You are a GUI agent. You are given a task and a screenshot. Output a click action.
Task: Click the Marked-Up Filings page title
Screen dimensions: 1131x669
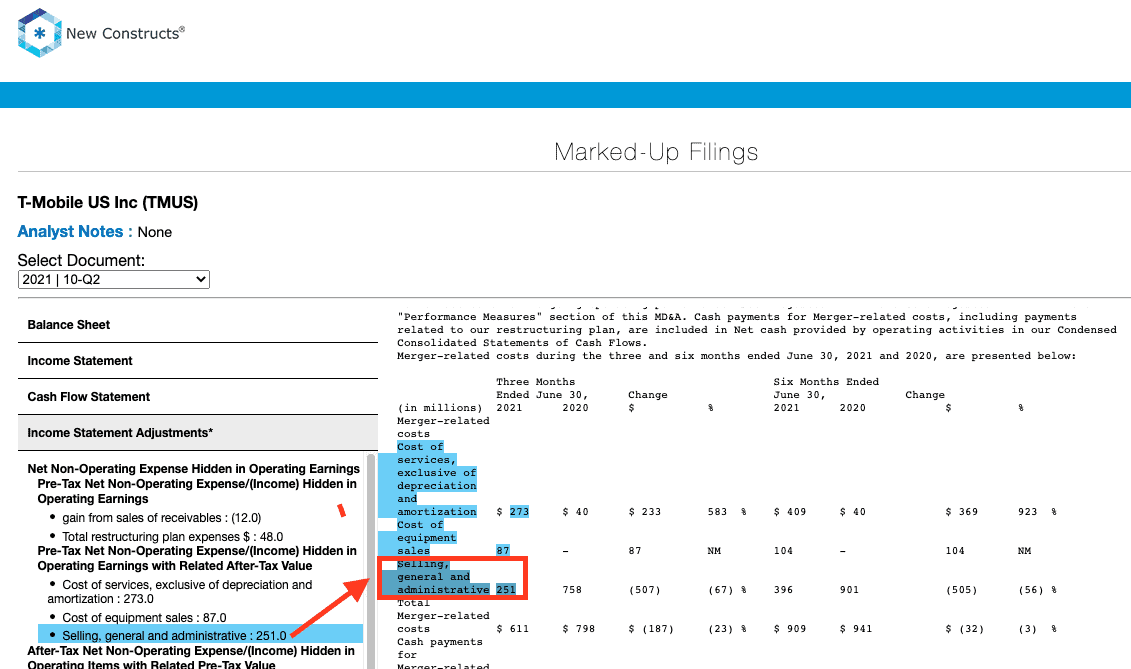[x=656, y=152]
